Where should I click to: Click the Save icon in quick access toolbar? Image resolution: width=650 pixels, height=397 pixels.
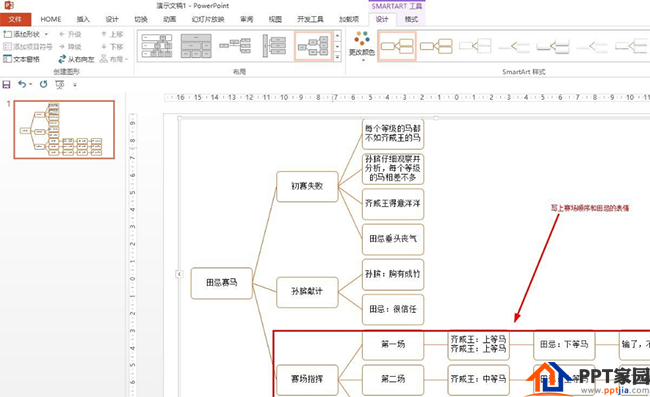(x=7, y=85)
